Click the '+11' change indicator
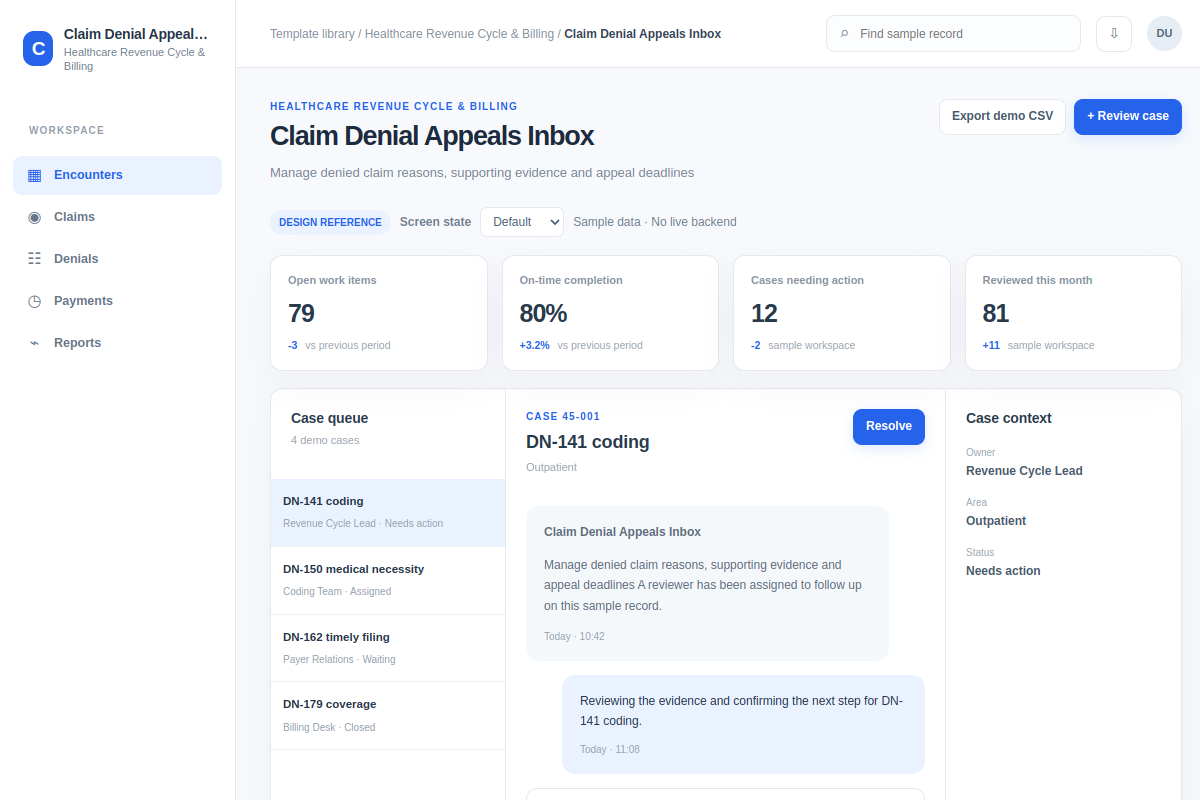The image size is (1200, 800). tap(991, 345)
